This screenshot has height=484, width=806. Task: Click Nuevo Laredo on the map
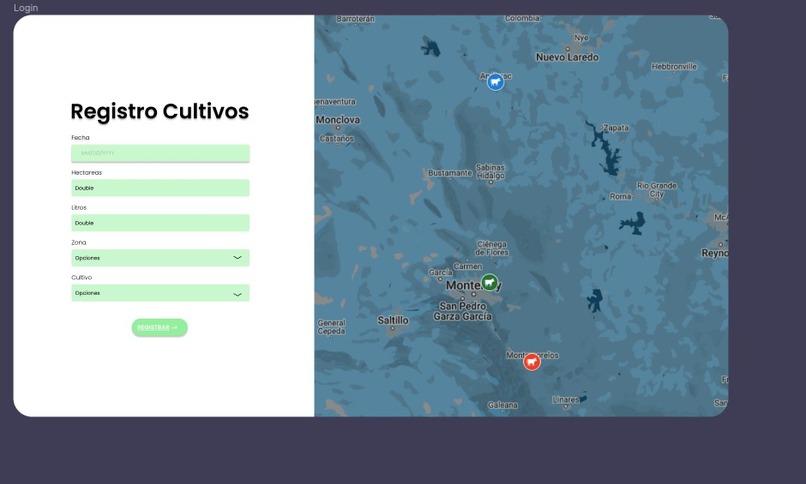pyautogui.click(x=567, y=57)
